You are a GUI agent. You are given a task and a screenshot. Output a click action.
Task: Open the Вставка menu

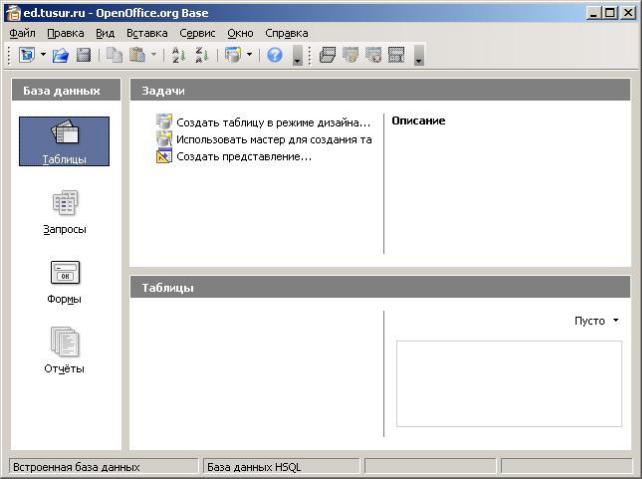pos(147,33)
